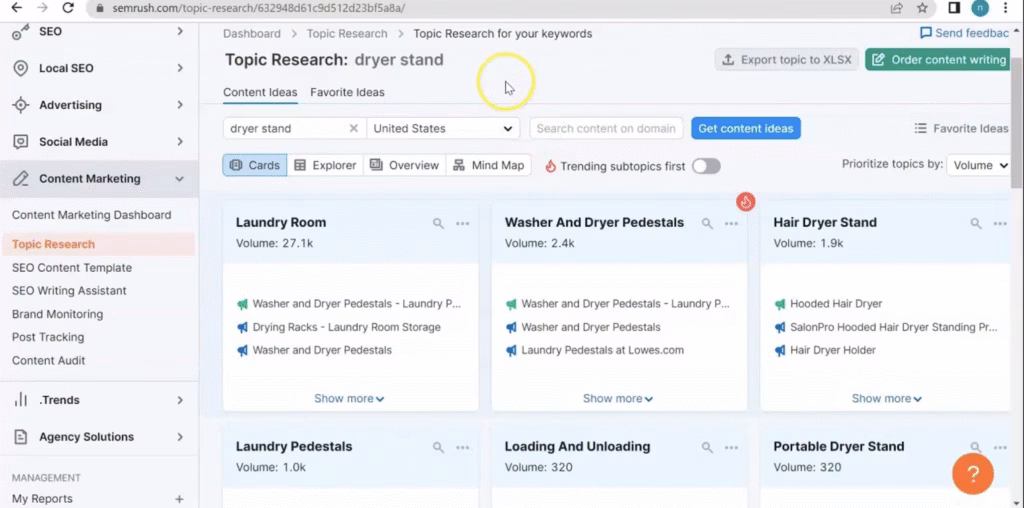Click the orange help question mark button

point(972,473)
